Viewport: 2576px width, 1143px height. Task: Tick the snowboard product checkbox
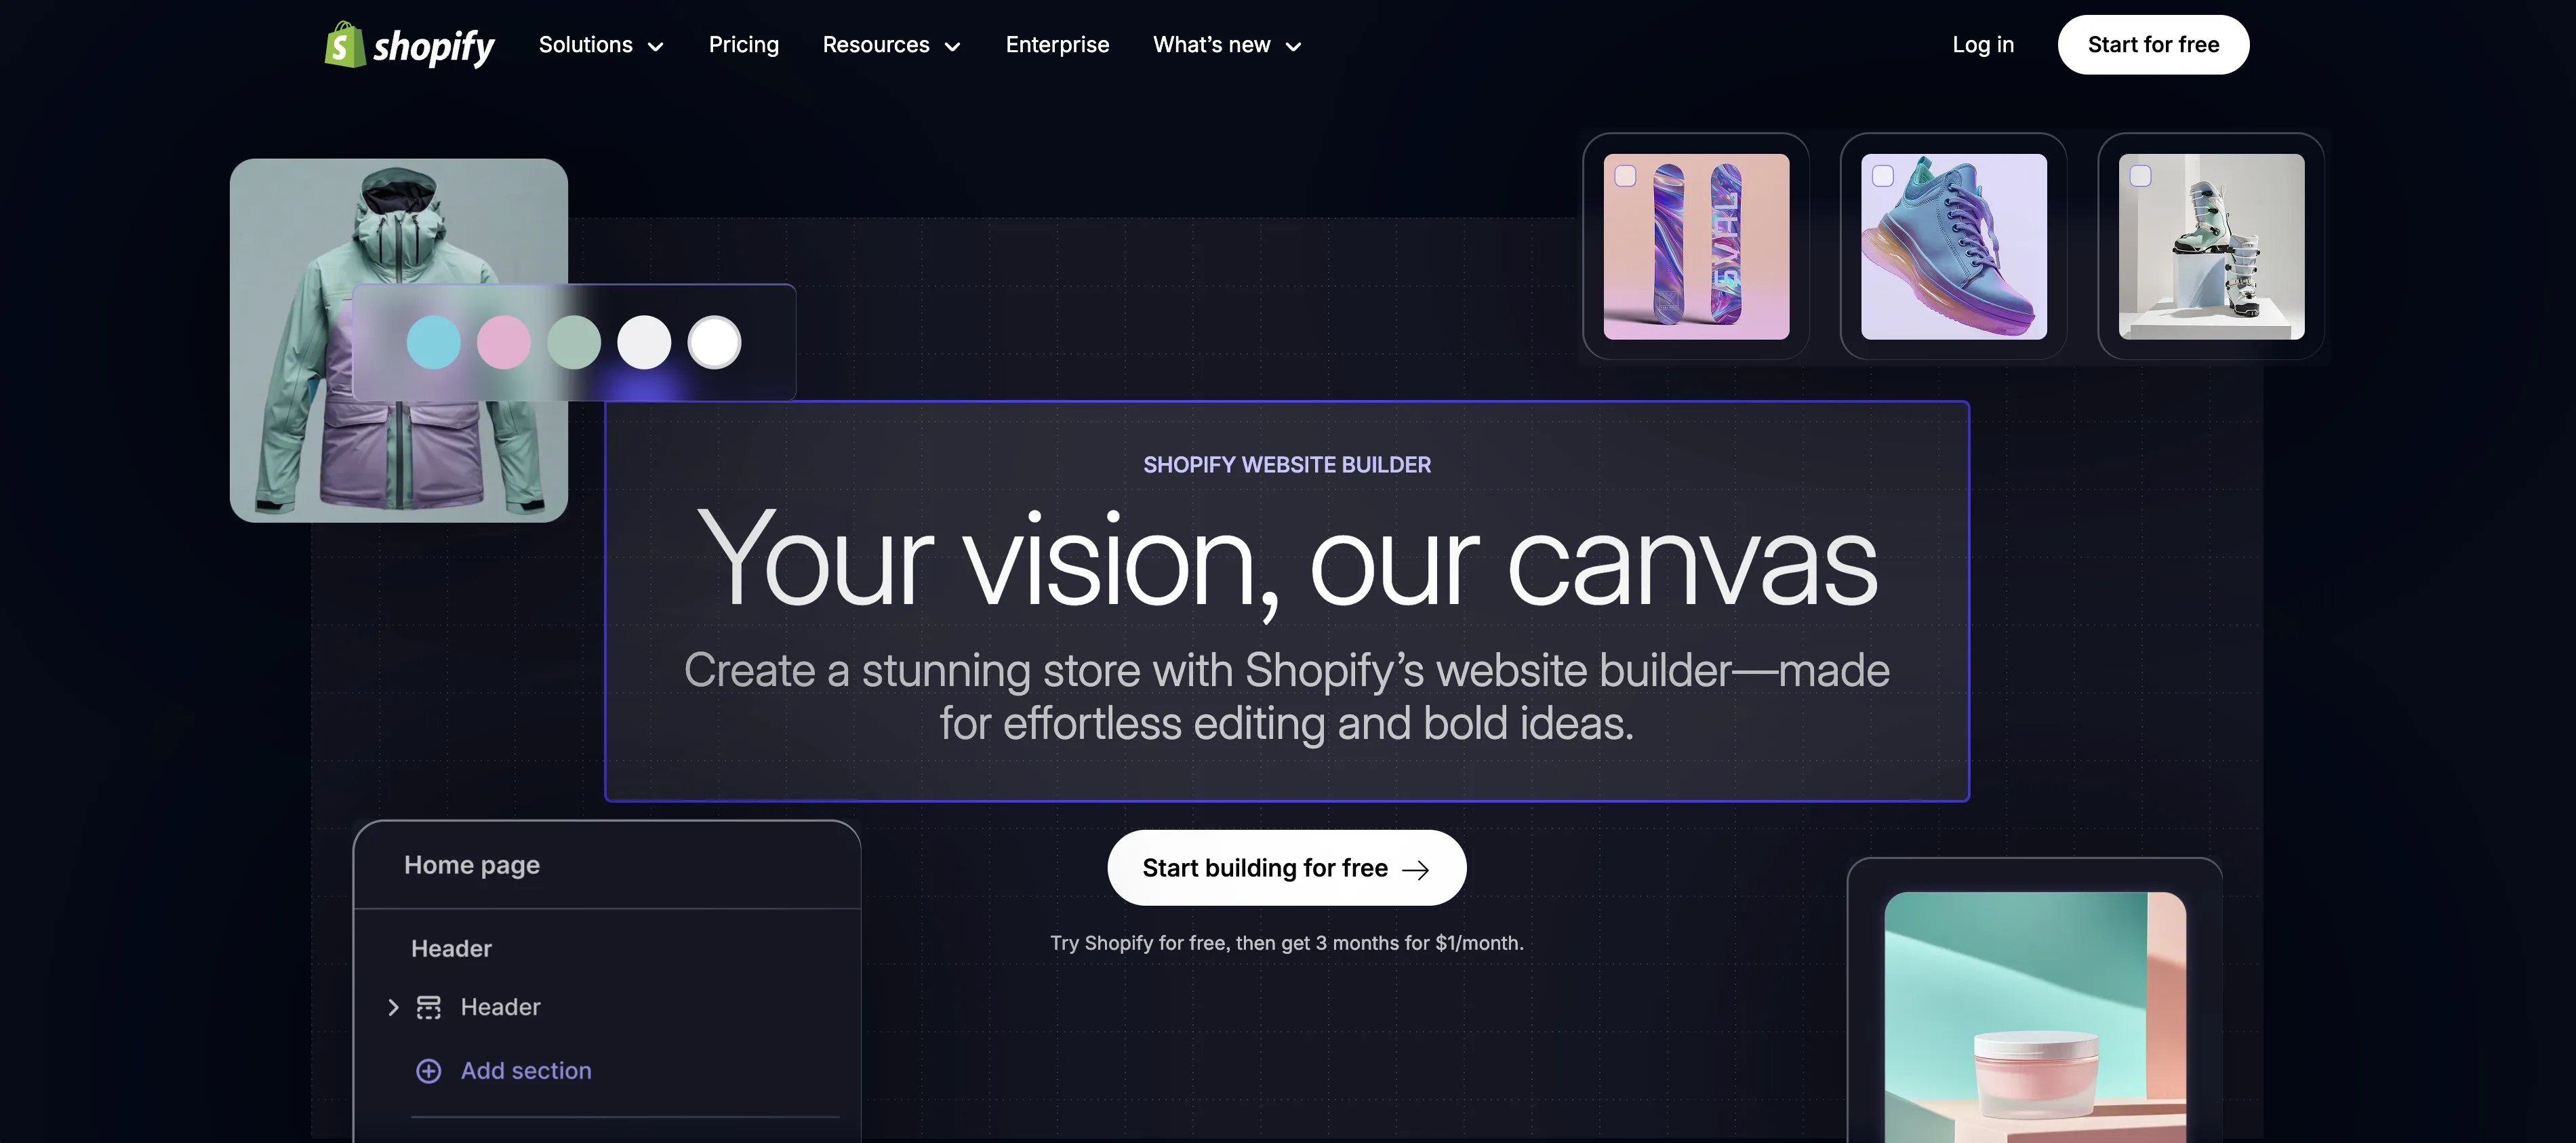(x=1626, y=176)
